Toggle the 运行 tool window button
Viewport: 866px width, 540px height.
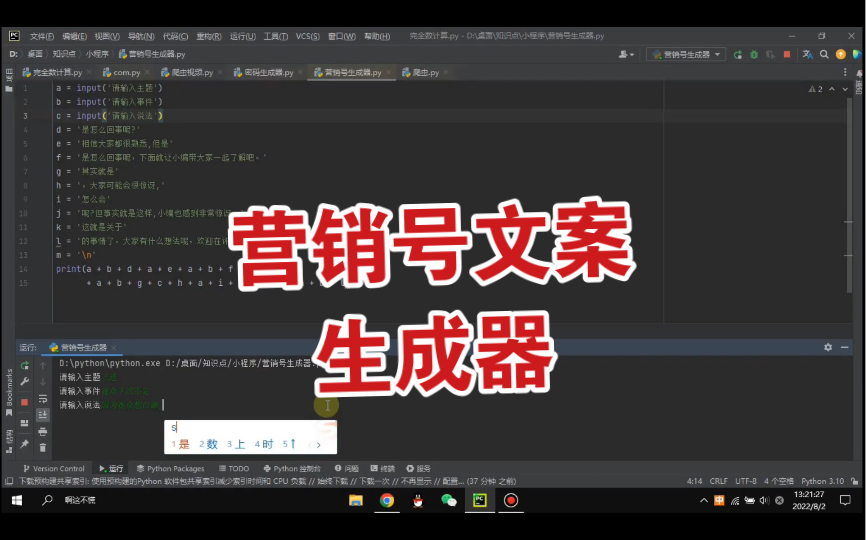coord(111,468)
